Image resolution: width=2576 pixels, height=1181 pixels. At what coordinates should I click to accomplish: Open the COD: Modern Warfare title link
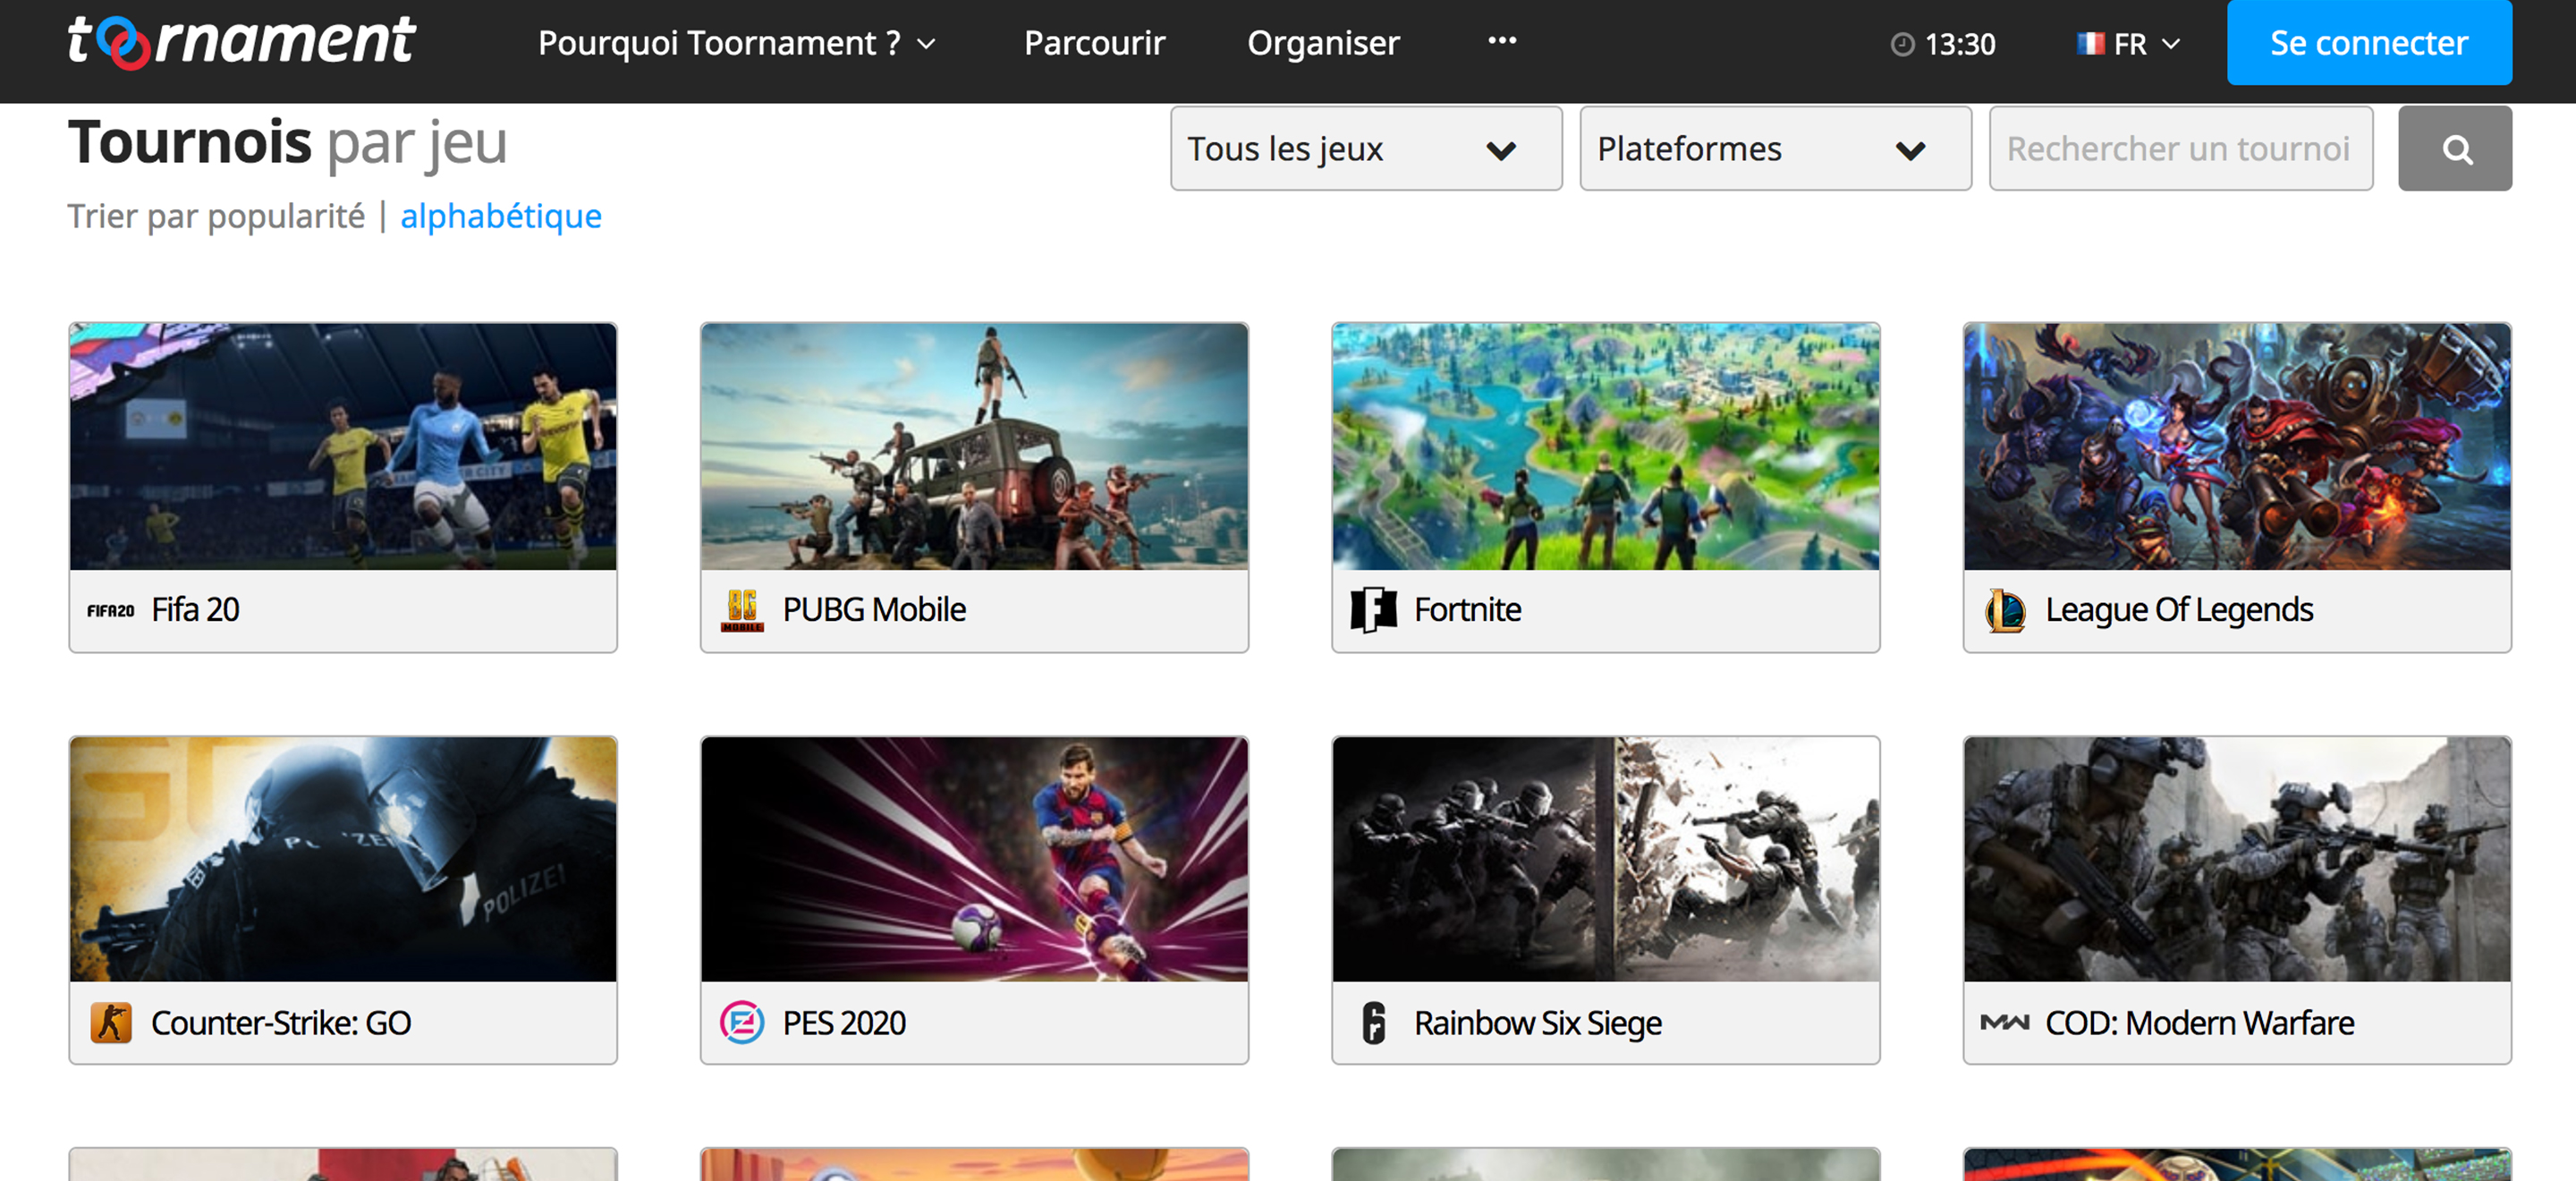2199,1023
